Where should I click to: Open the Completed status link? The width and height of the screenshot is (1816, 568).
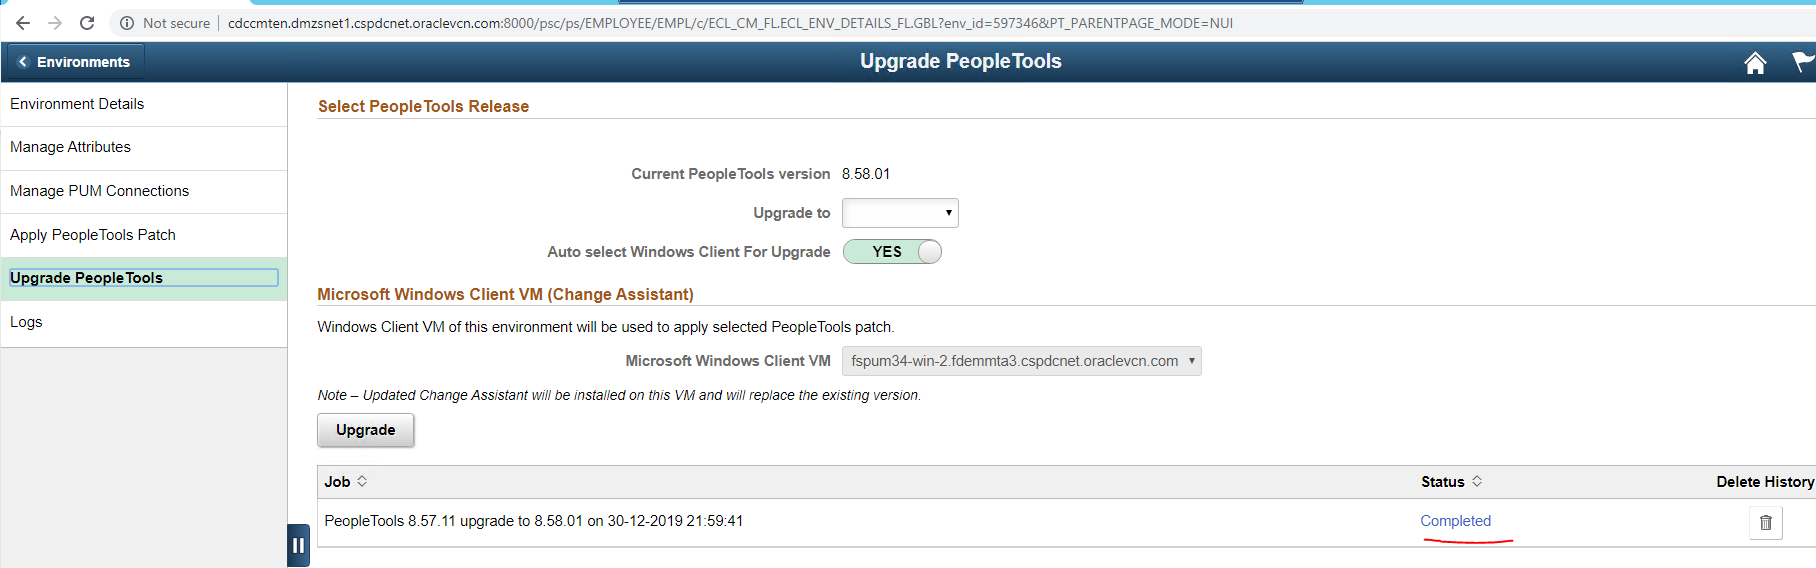[1455, 521]
